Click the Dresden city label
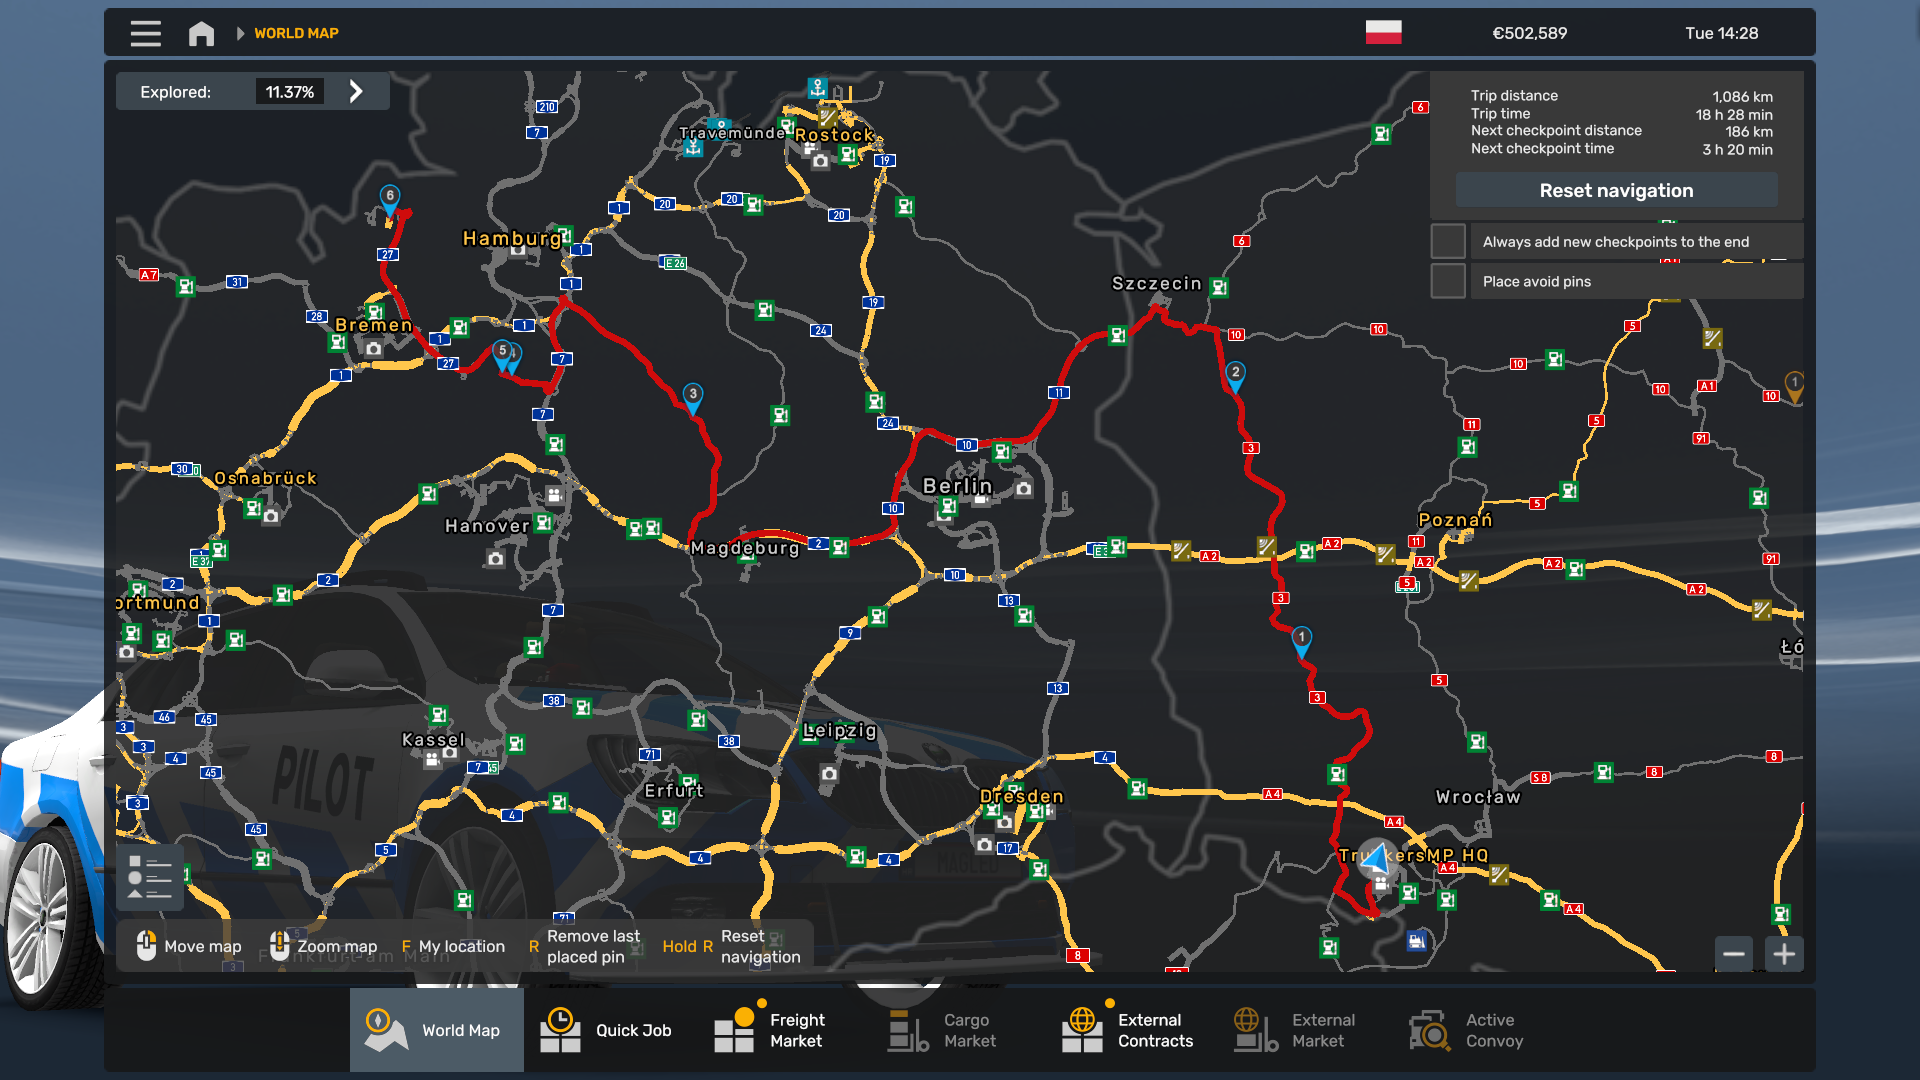Screen dimensions: 1920x1080 [1021, 796]
